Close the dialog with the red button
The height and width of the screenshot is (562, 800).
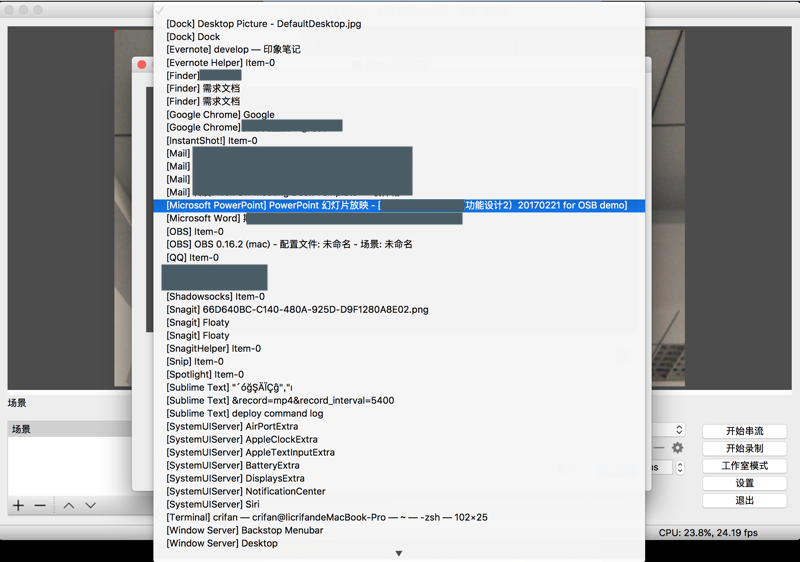pyautogui.click(x=142, y=64)
